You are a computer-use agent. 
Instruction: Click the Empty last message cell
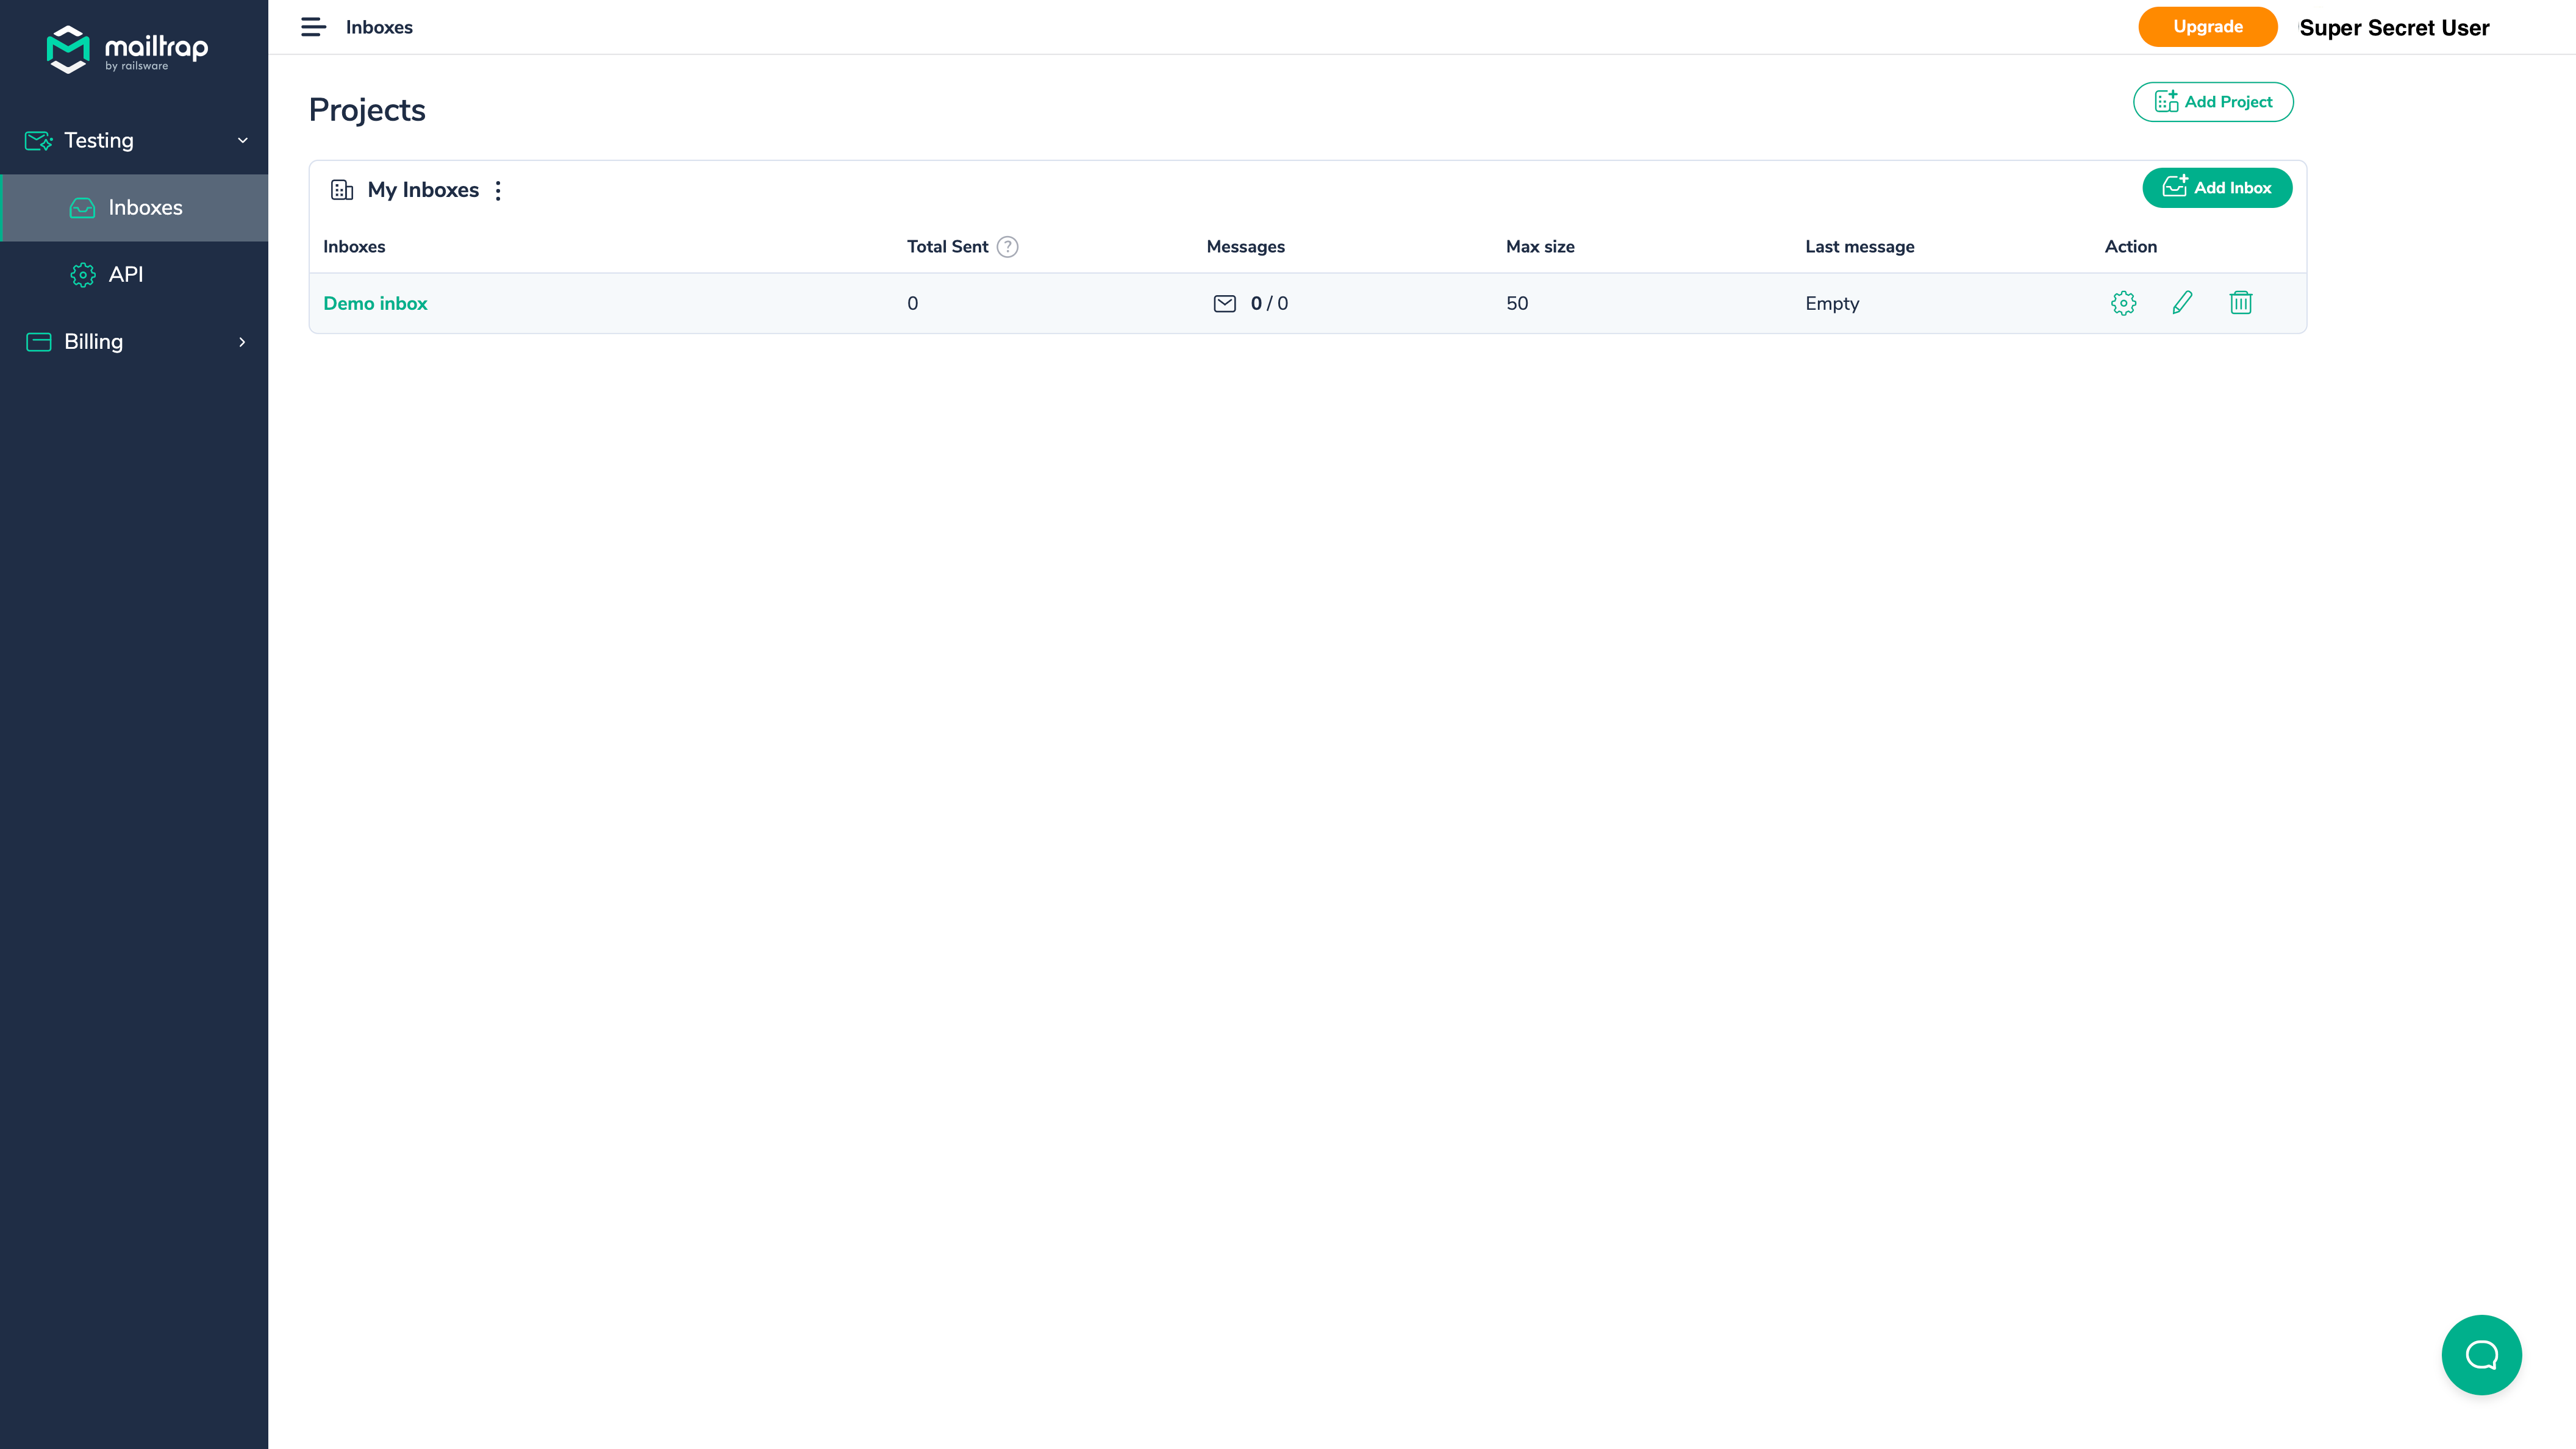1832,304
